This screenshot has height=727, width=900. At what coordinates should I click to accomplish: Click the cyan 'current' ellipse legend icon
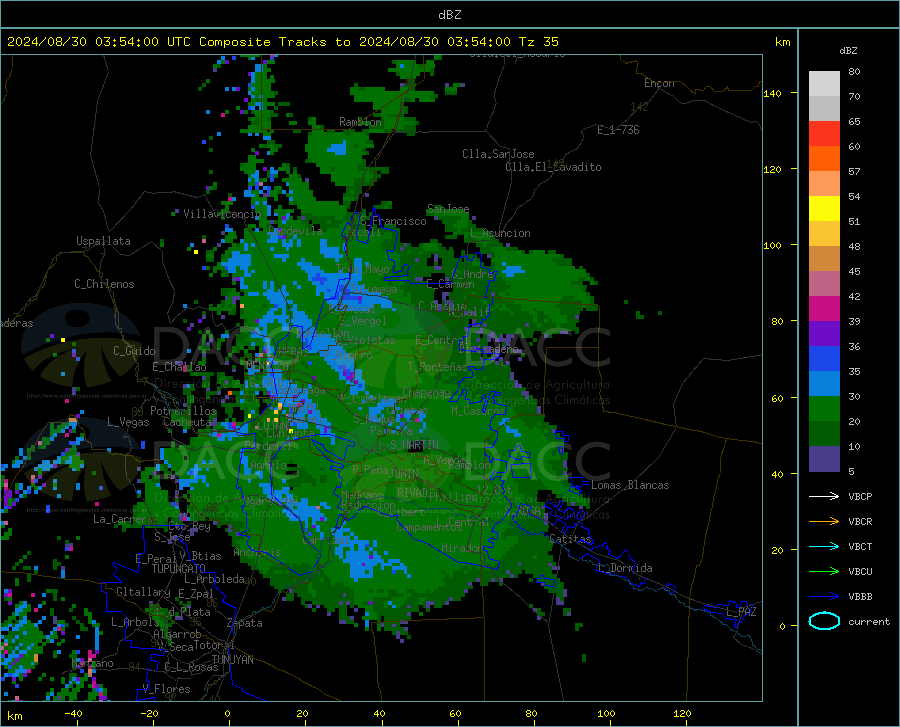coord(824,621)
